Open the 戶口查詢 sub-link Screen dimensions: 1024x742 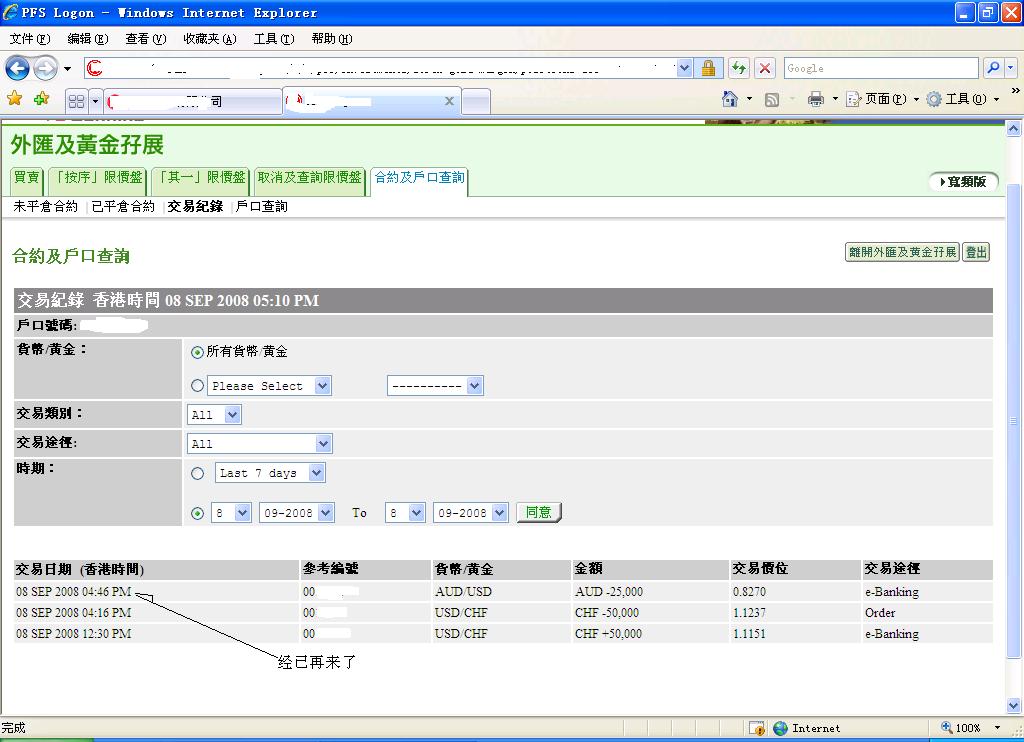point(261,206)
